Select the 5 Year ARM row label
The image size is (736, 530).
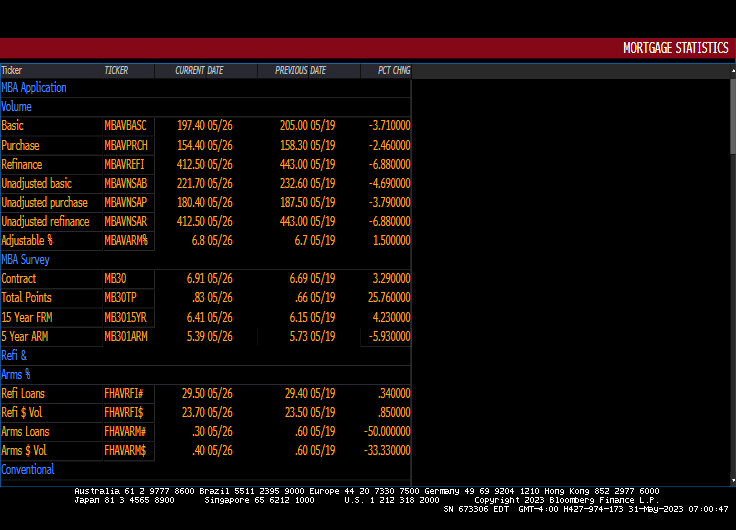click(x=24, y=337)
